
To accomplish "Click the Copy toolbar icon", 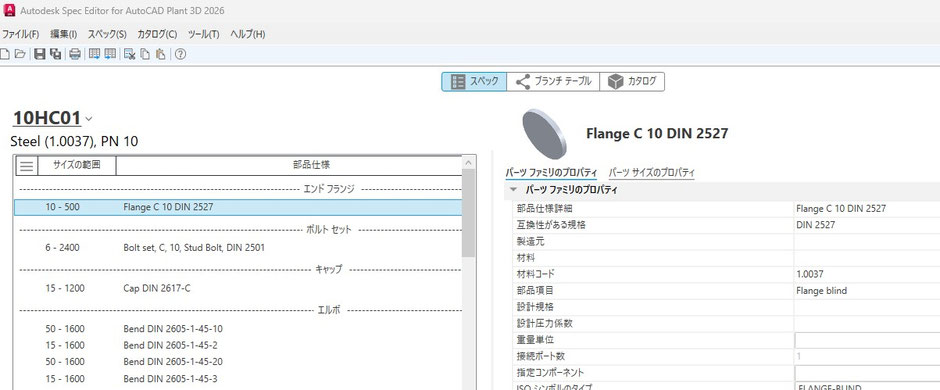I will coord(144,55).
